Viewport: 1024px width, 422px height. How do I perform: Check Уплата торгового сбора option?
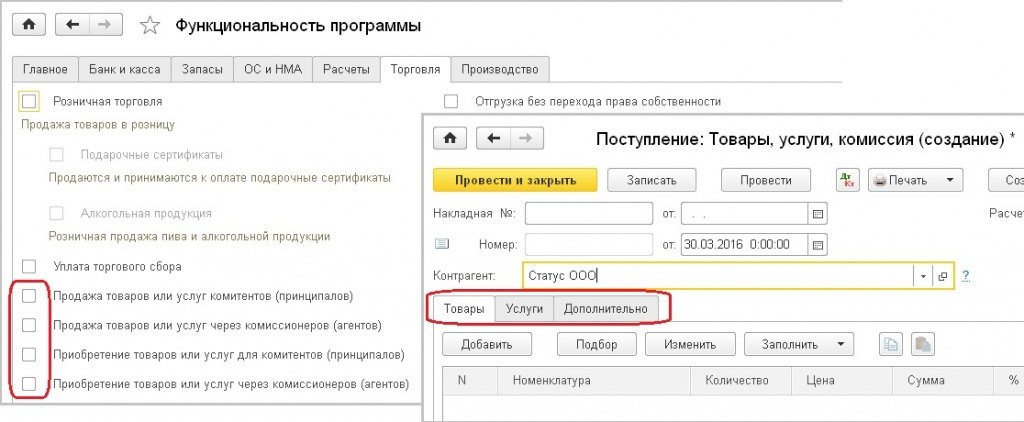pyautogui.click(x=29, y=266)
